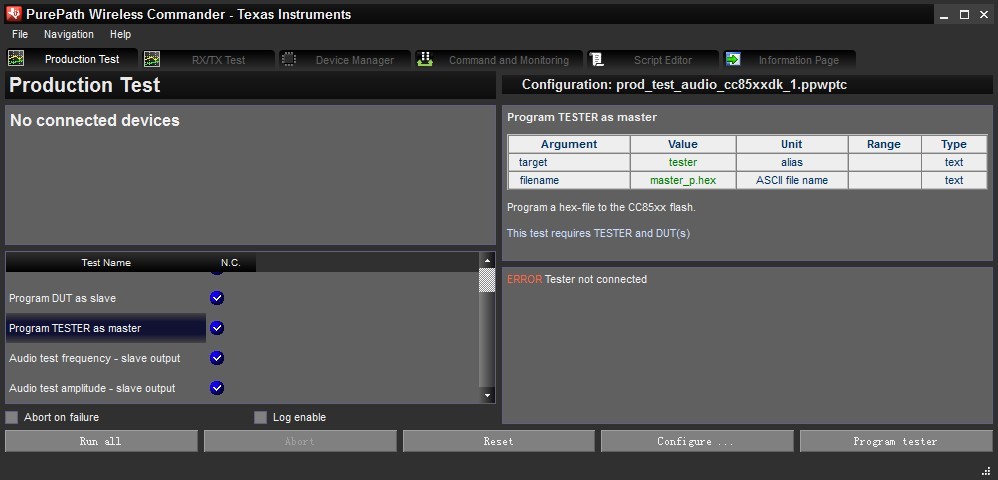This screenshot has height=480, width=998.
Task: Click the ASCII file name unit cell
Action: (x=792, y=180)
